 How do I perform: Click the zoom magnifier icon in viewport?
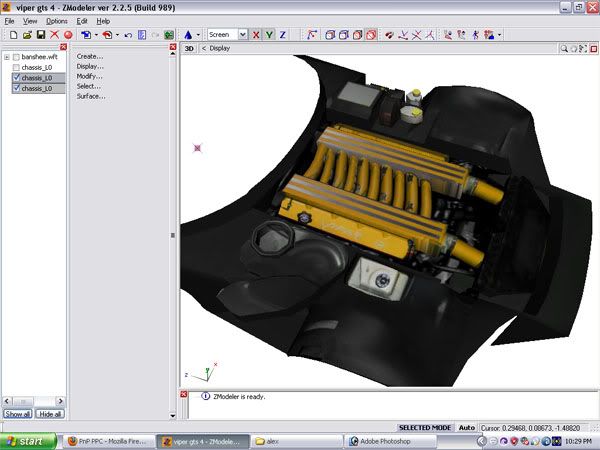point(565,47)
